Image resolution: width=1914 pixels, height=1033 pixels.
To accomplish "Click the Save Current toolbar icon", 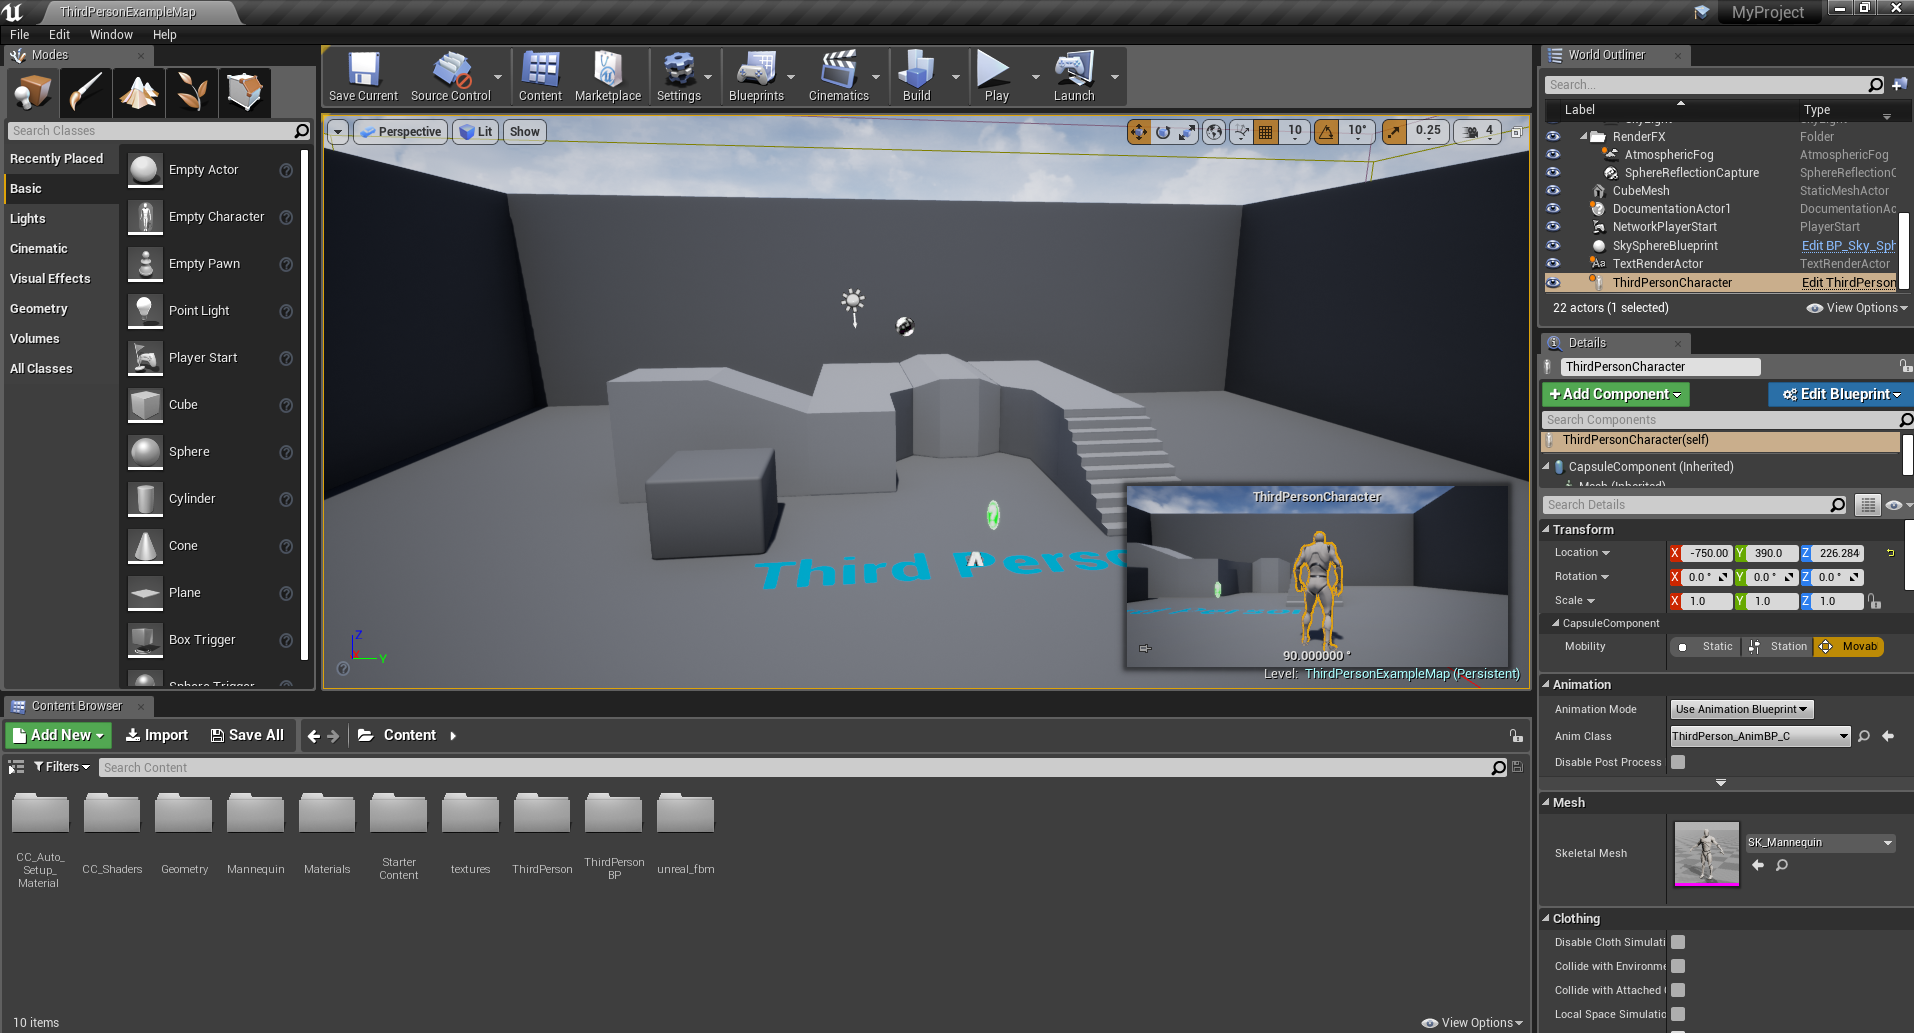I will 363,76.
